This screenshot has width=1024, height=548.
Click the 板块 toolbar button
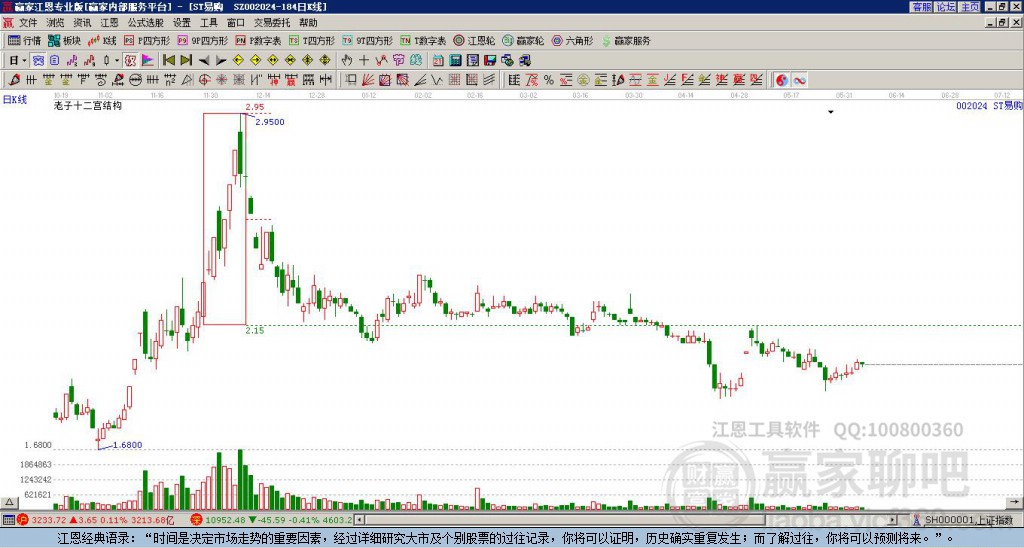click(x=65, y=40)
